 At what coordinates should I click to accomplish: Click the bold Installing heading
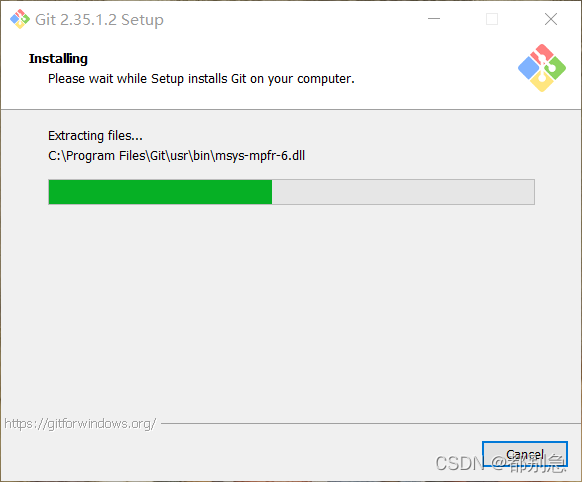58,59
